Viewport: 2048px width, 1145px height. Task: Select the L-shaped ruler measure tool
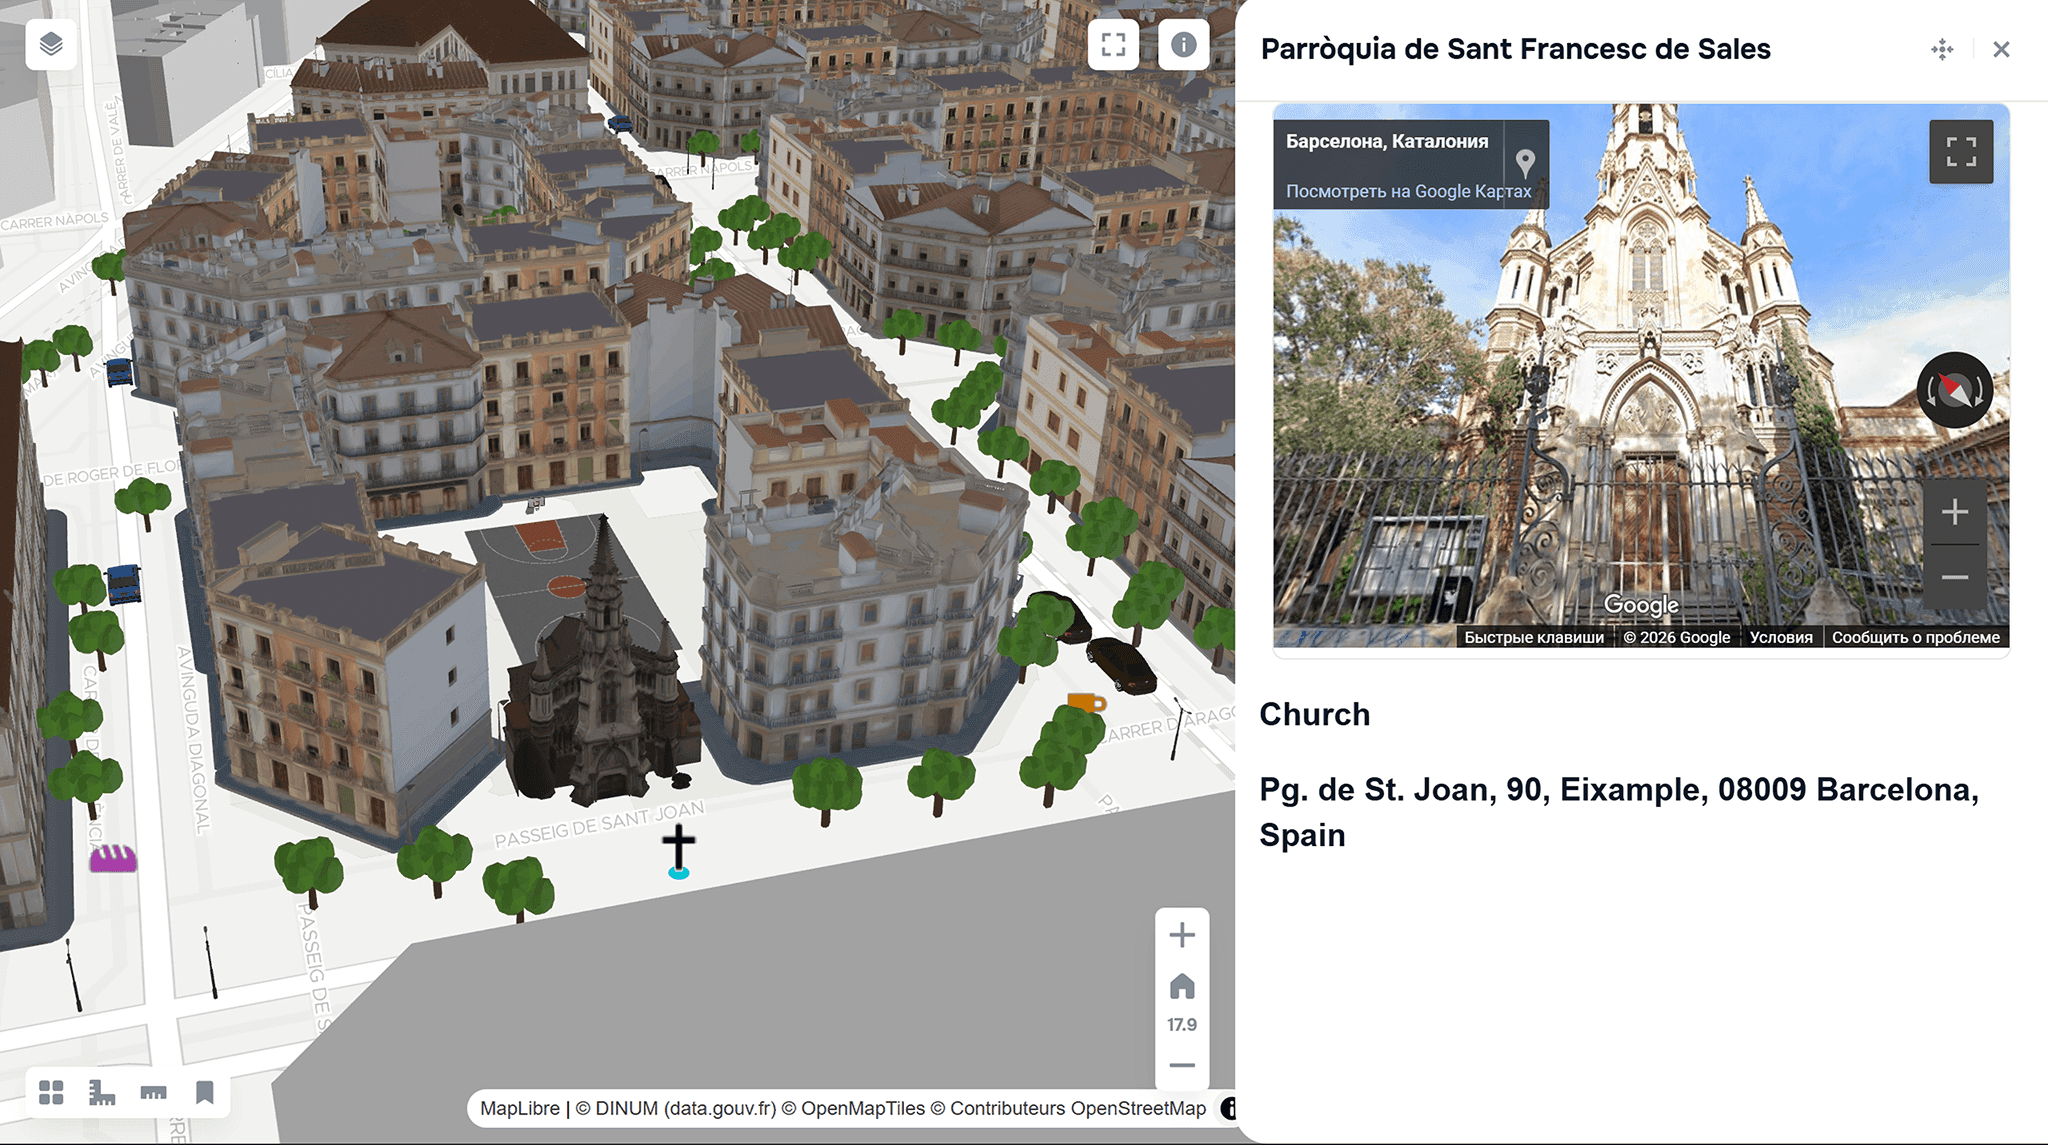(102, 1092)
